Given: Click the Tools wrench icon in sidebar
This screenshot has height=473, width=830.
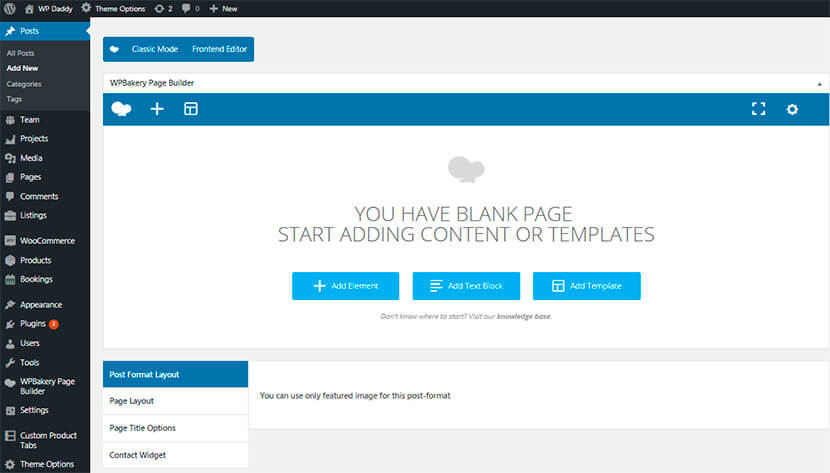Looking at the screenshot, I should pyautogui.click(x=10, y=362).
